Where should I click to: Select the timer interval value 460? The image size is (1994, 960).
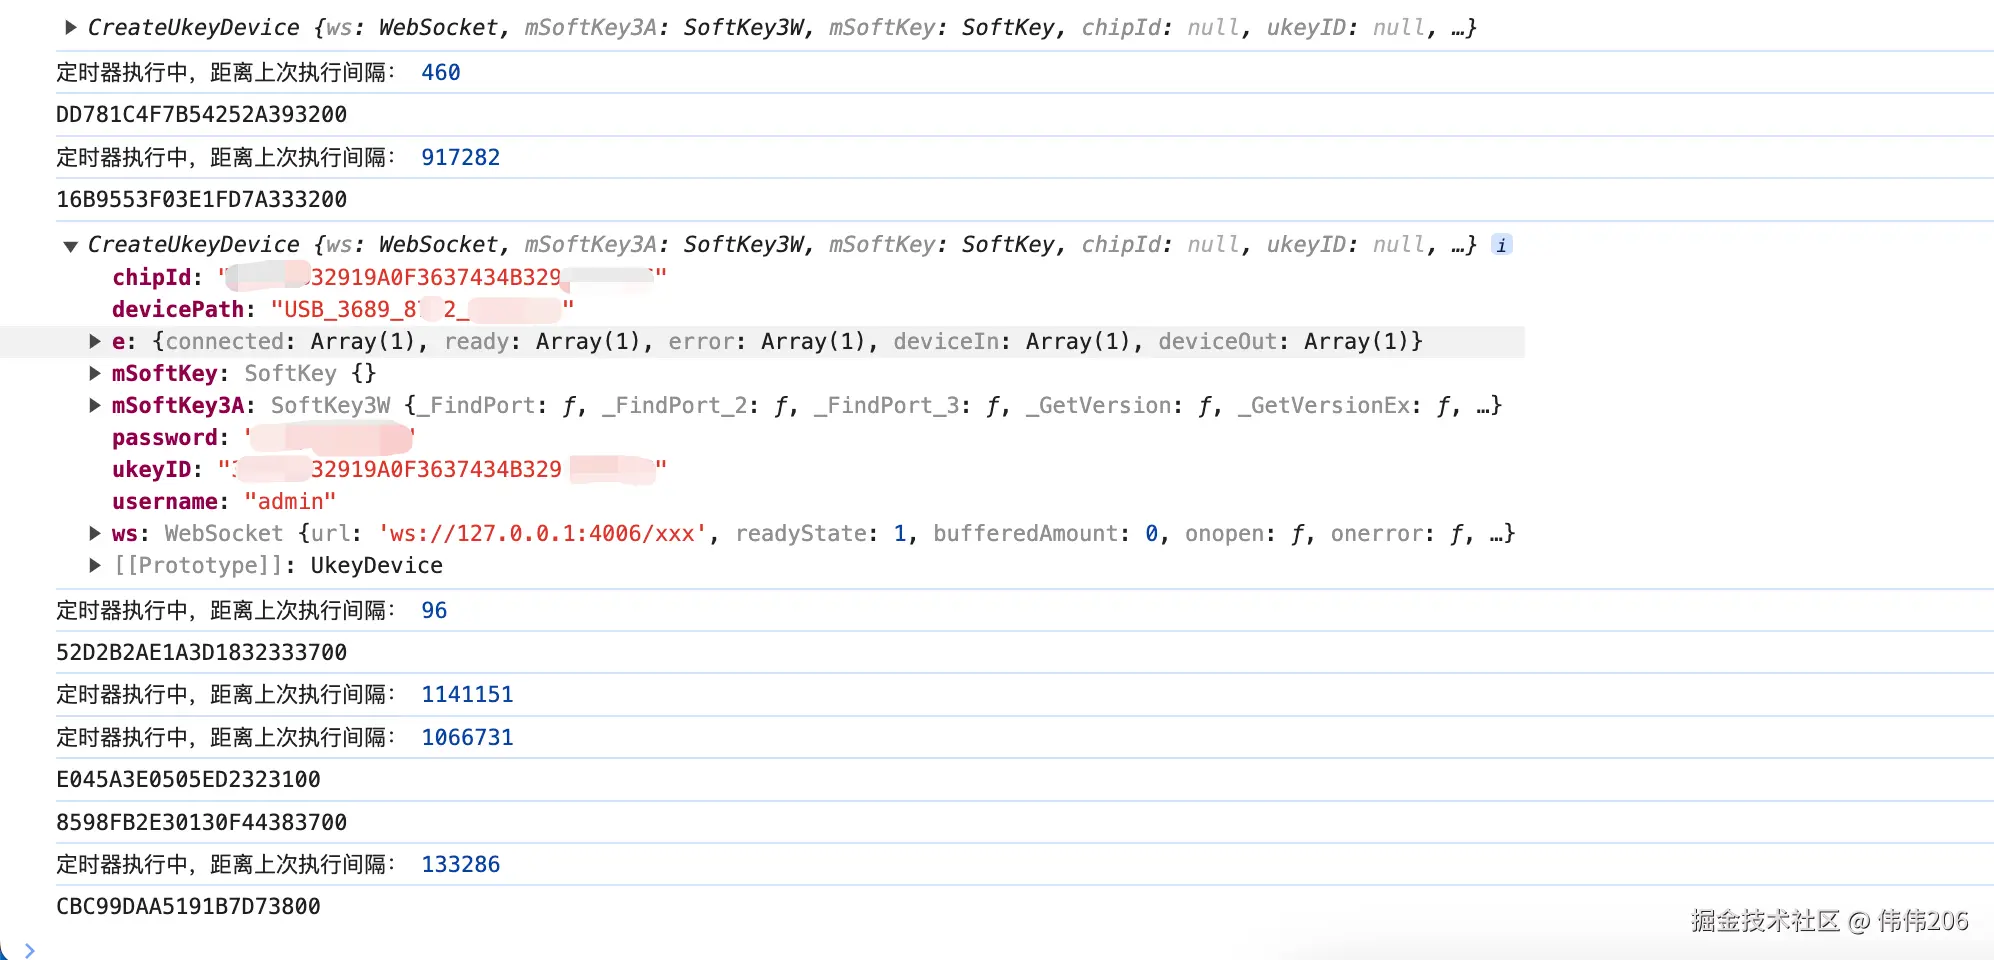click(x=441, y=73)
